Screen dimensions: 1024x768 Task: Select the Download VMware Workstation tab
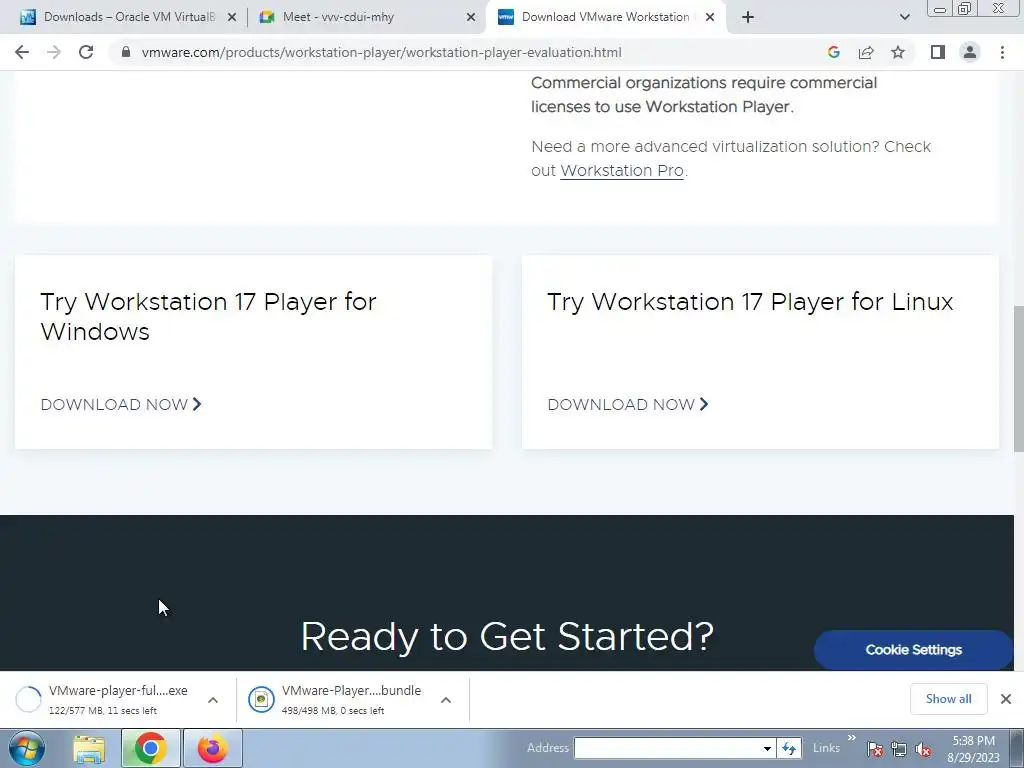pos(605,17)
